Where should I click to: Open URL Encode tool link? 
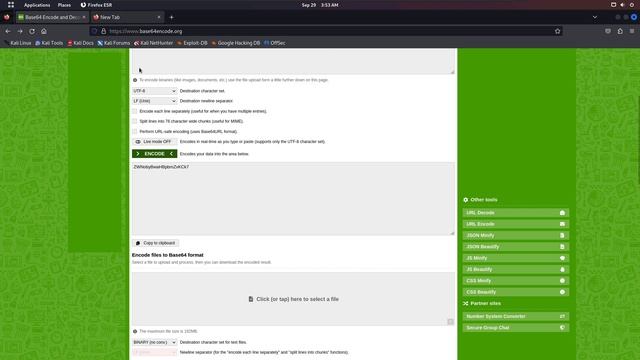coord(516,224)
